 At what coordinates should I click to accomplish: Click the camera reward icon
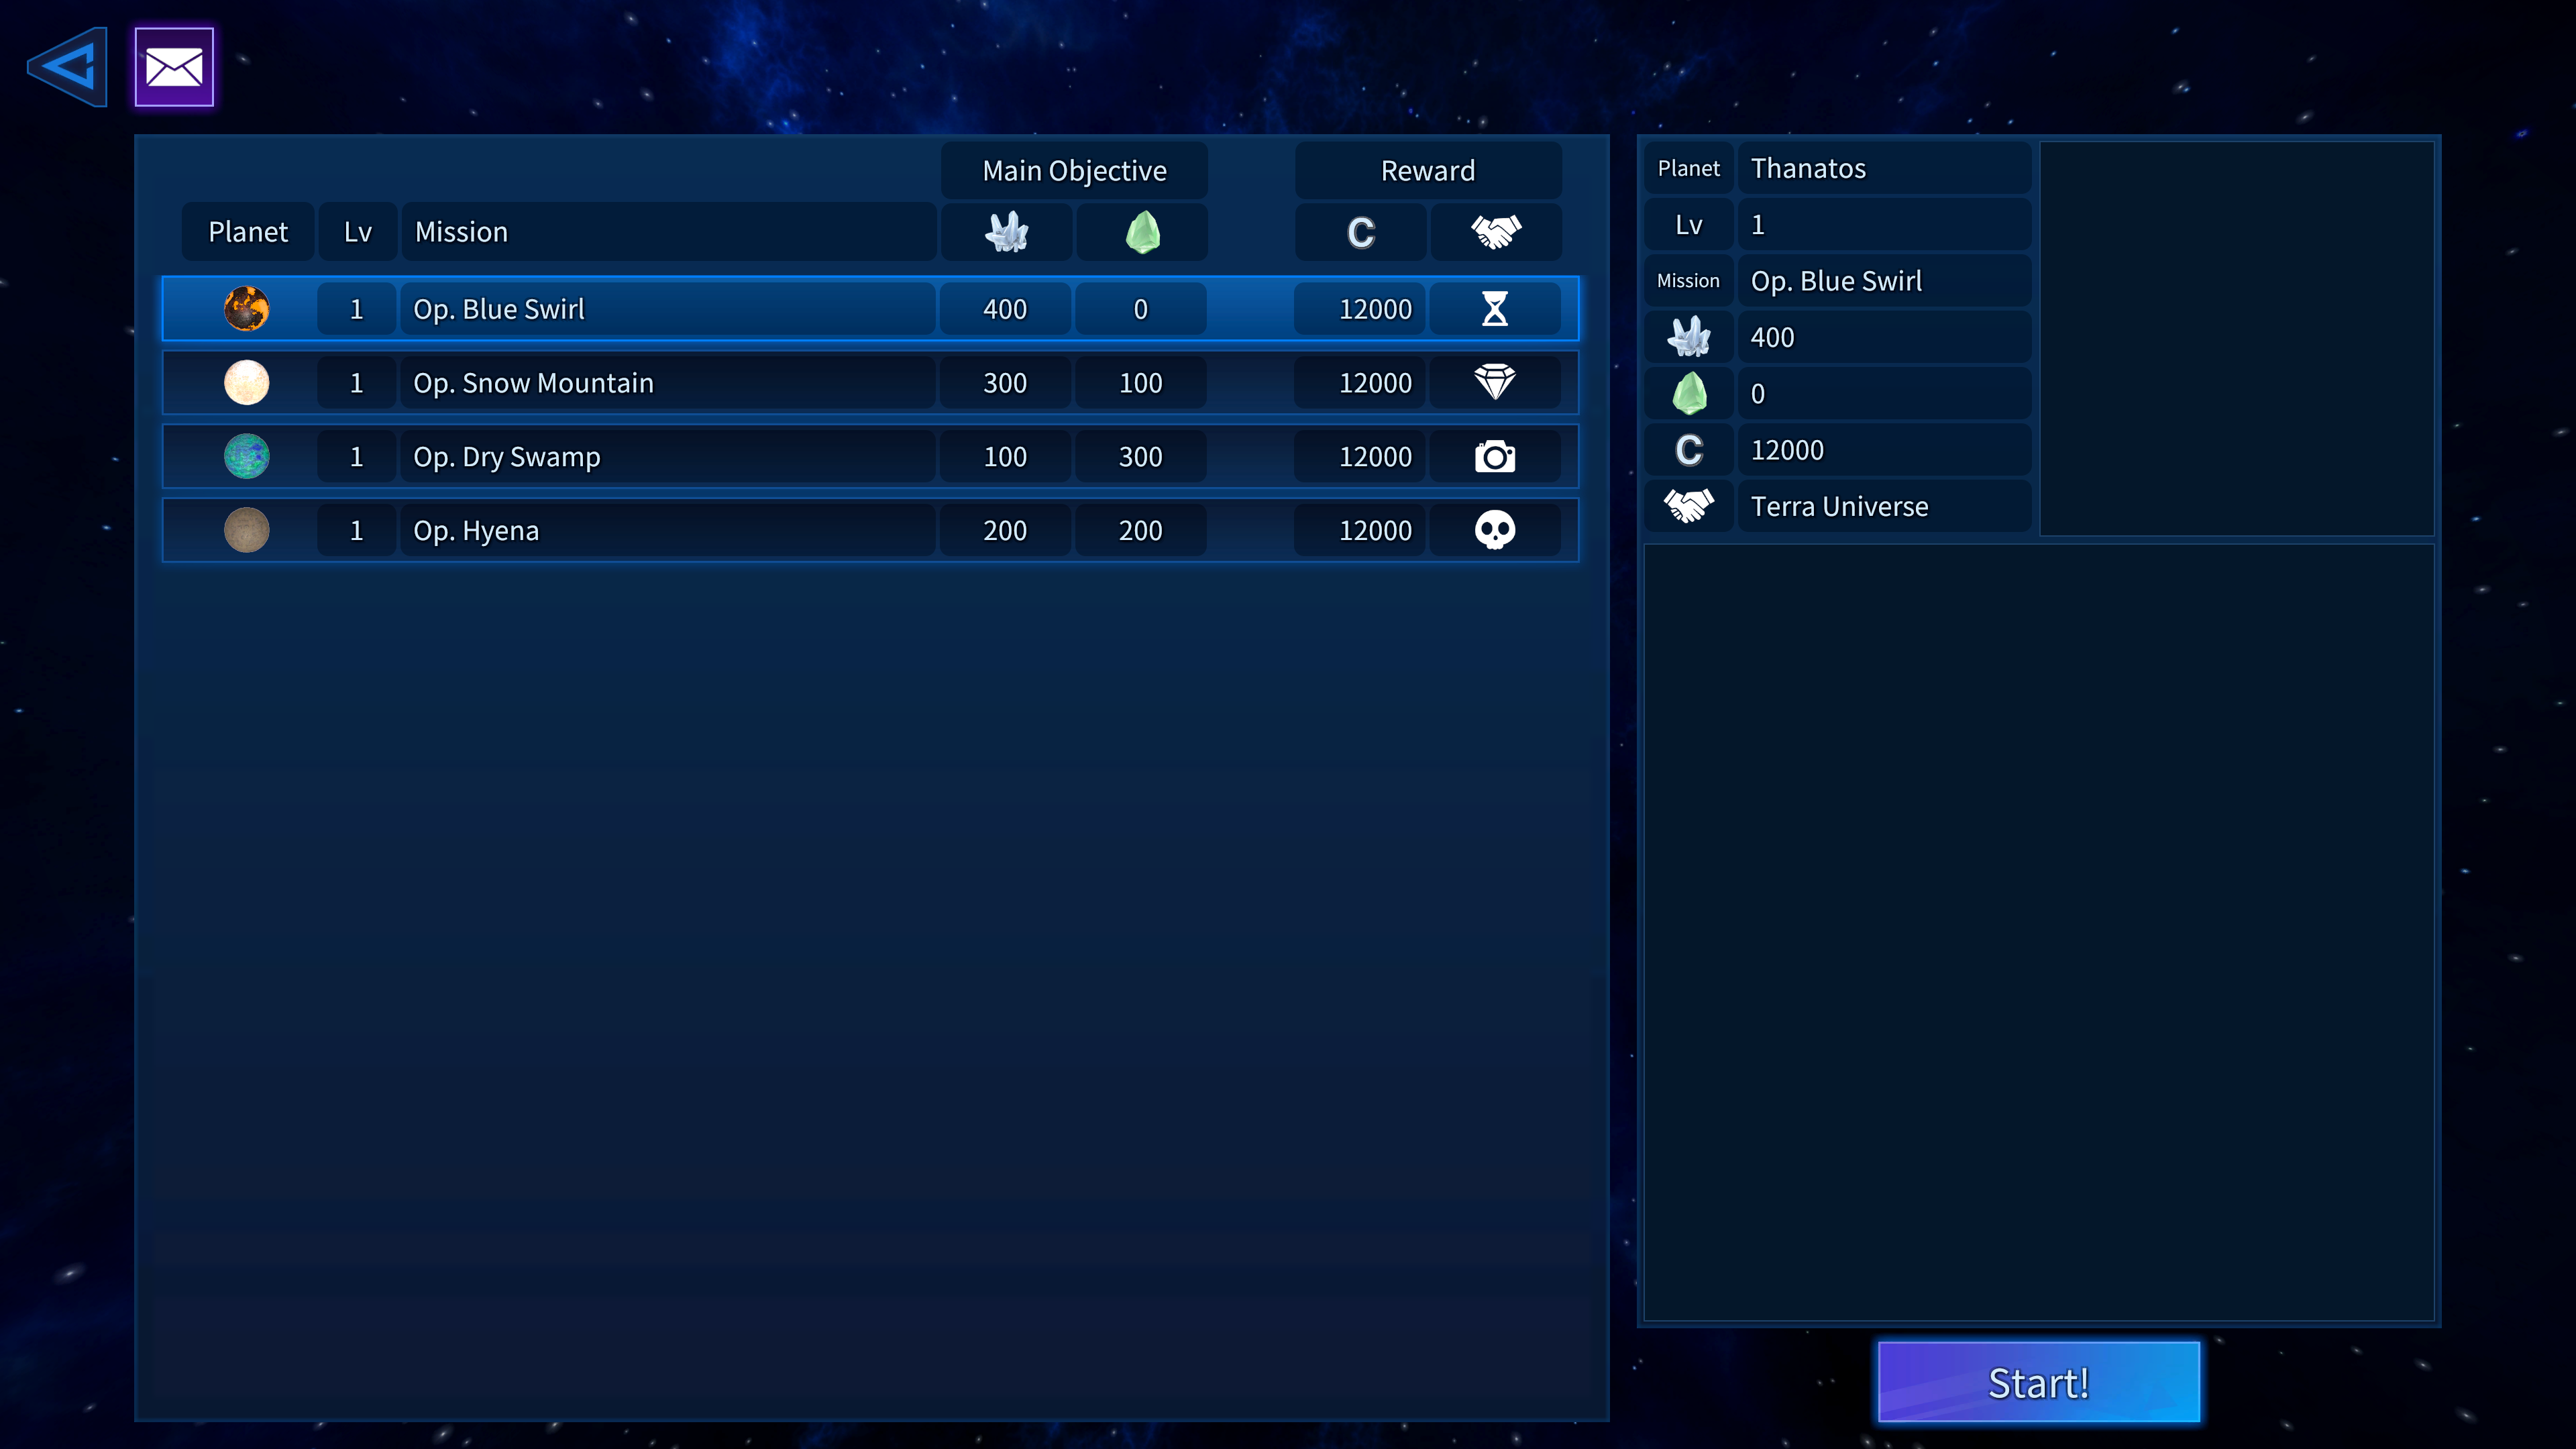click(x=1494, y=456)
